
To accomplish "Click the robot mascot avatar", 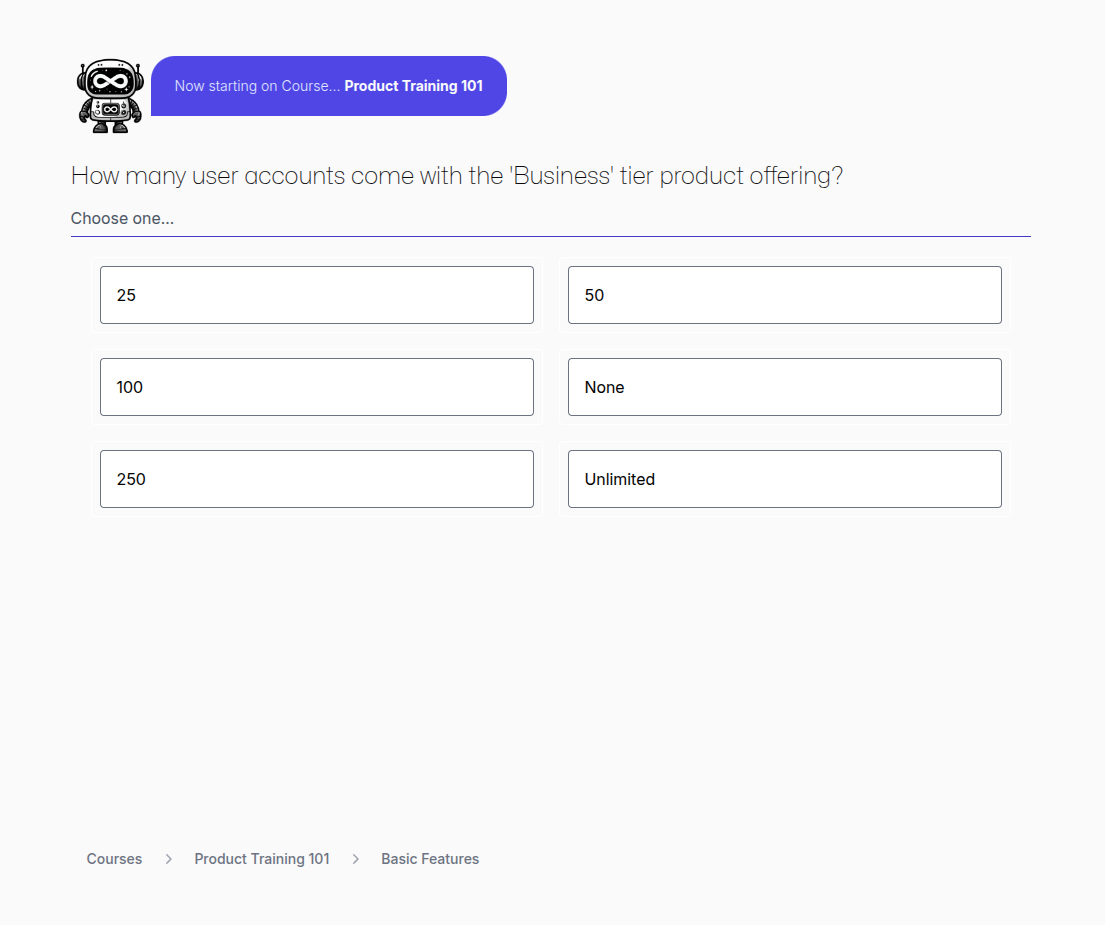I will (111, 96).
